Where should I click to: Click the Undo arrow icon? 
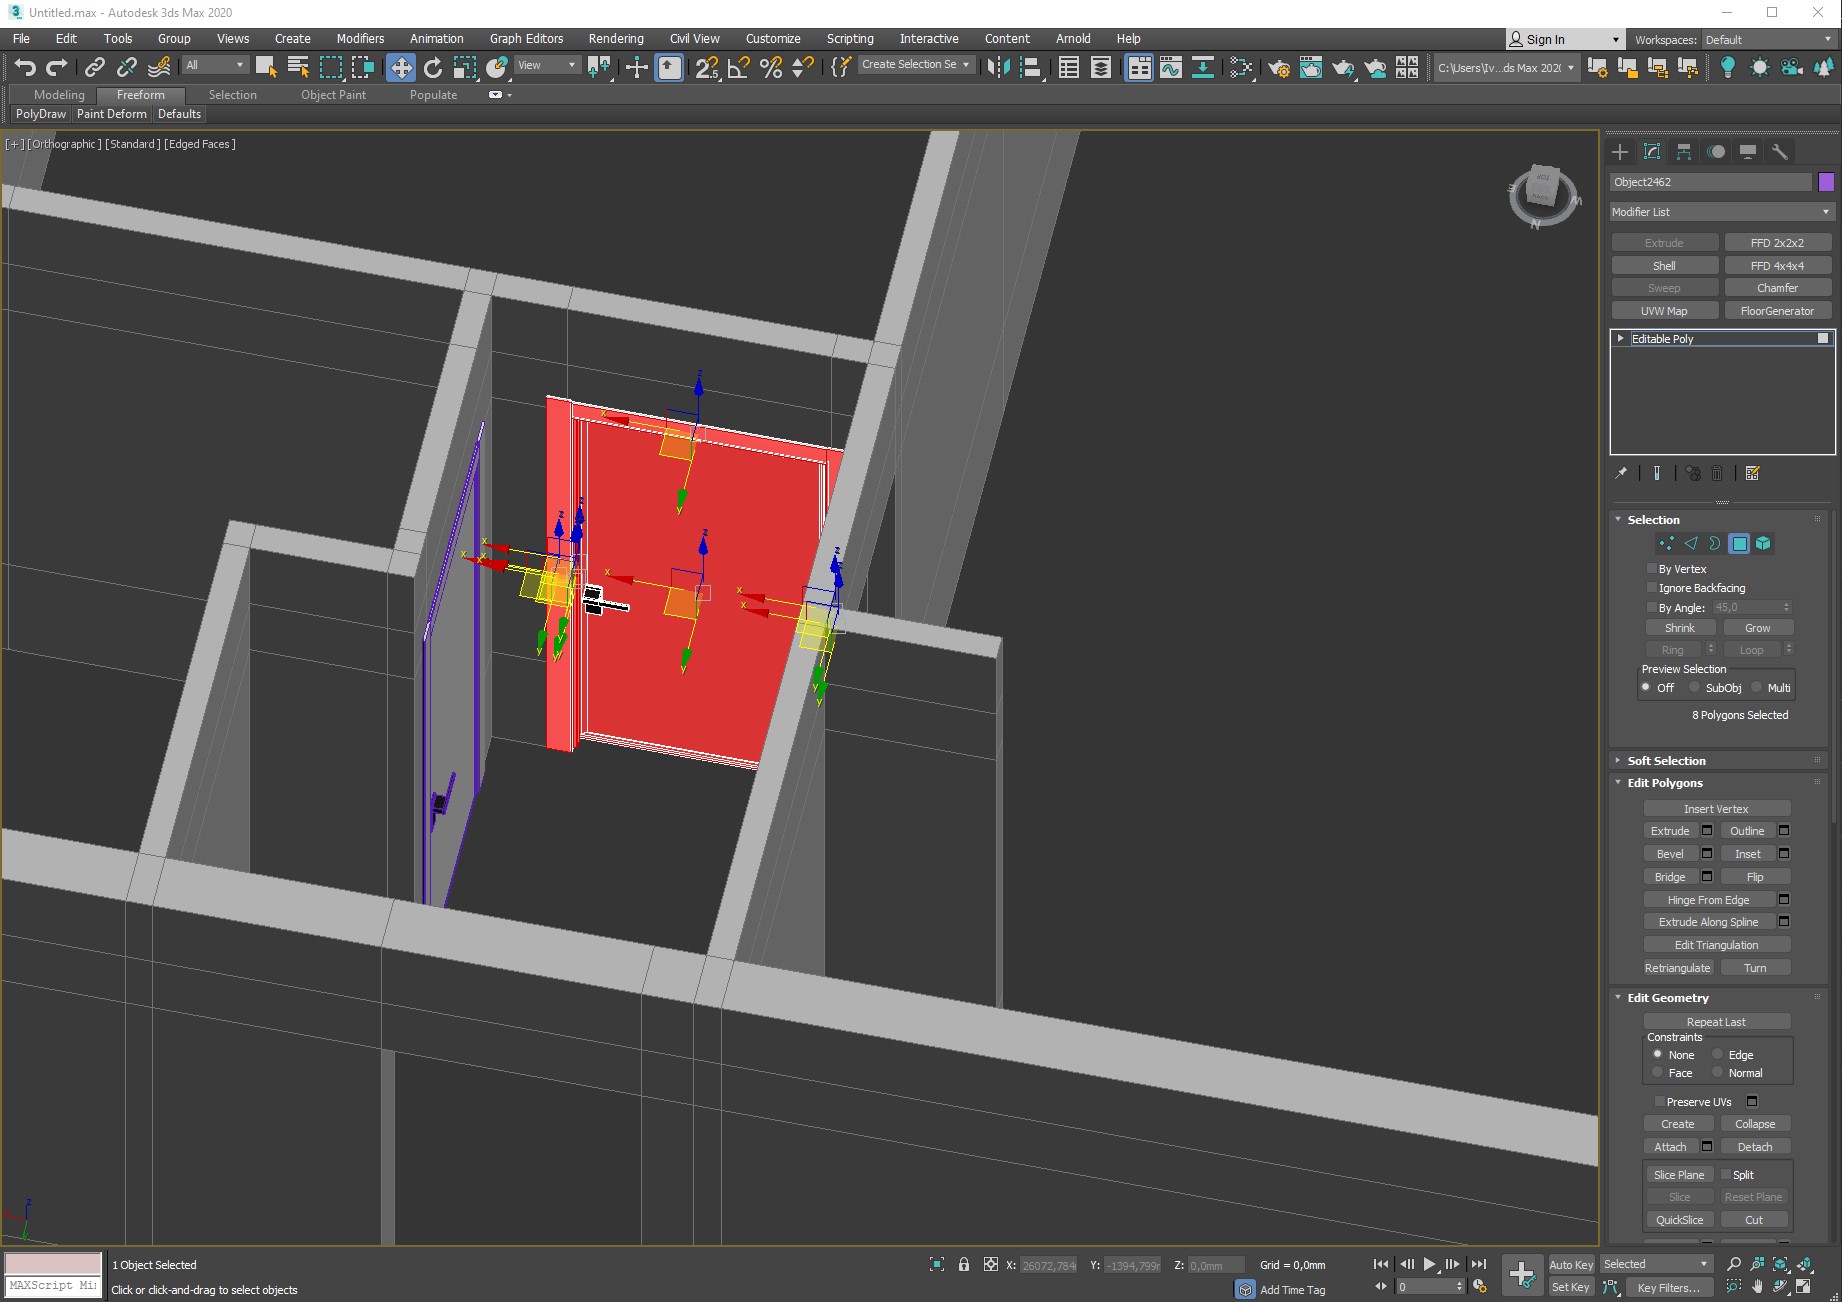tap(25, 67)
